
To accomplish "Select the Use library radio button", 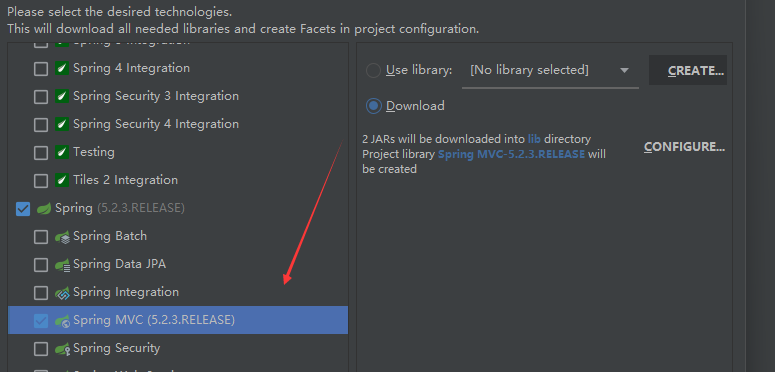I will click(373, 71).
